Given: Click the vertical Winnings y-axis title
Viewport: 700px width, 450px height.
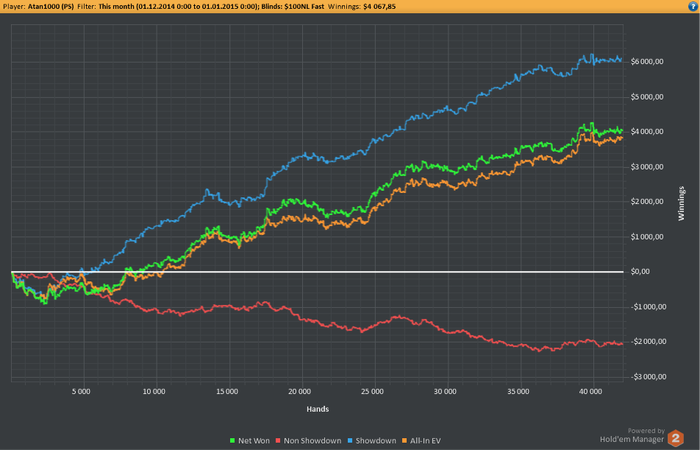Looking at the screenshot, I should (x=681, y=204).
